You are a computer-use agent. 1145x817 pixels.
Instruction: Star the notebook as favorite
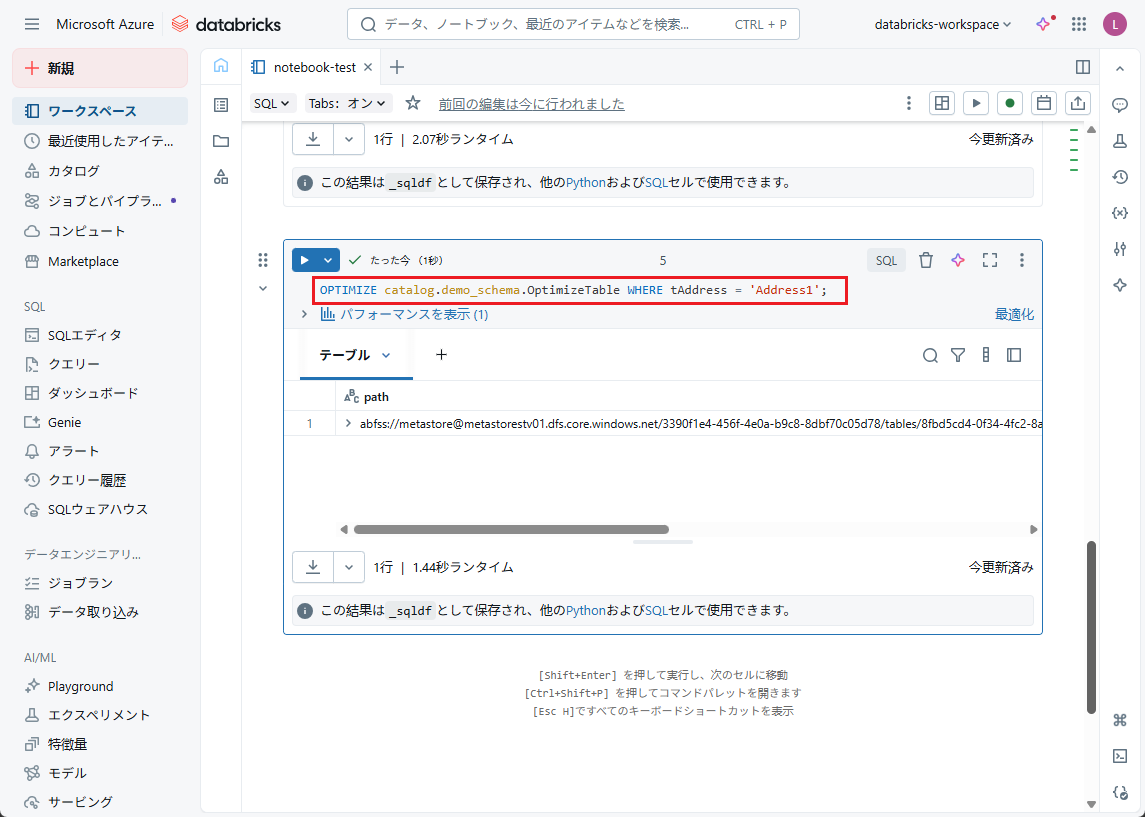tap(413, 103)
